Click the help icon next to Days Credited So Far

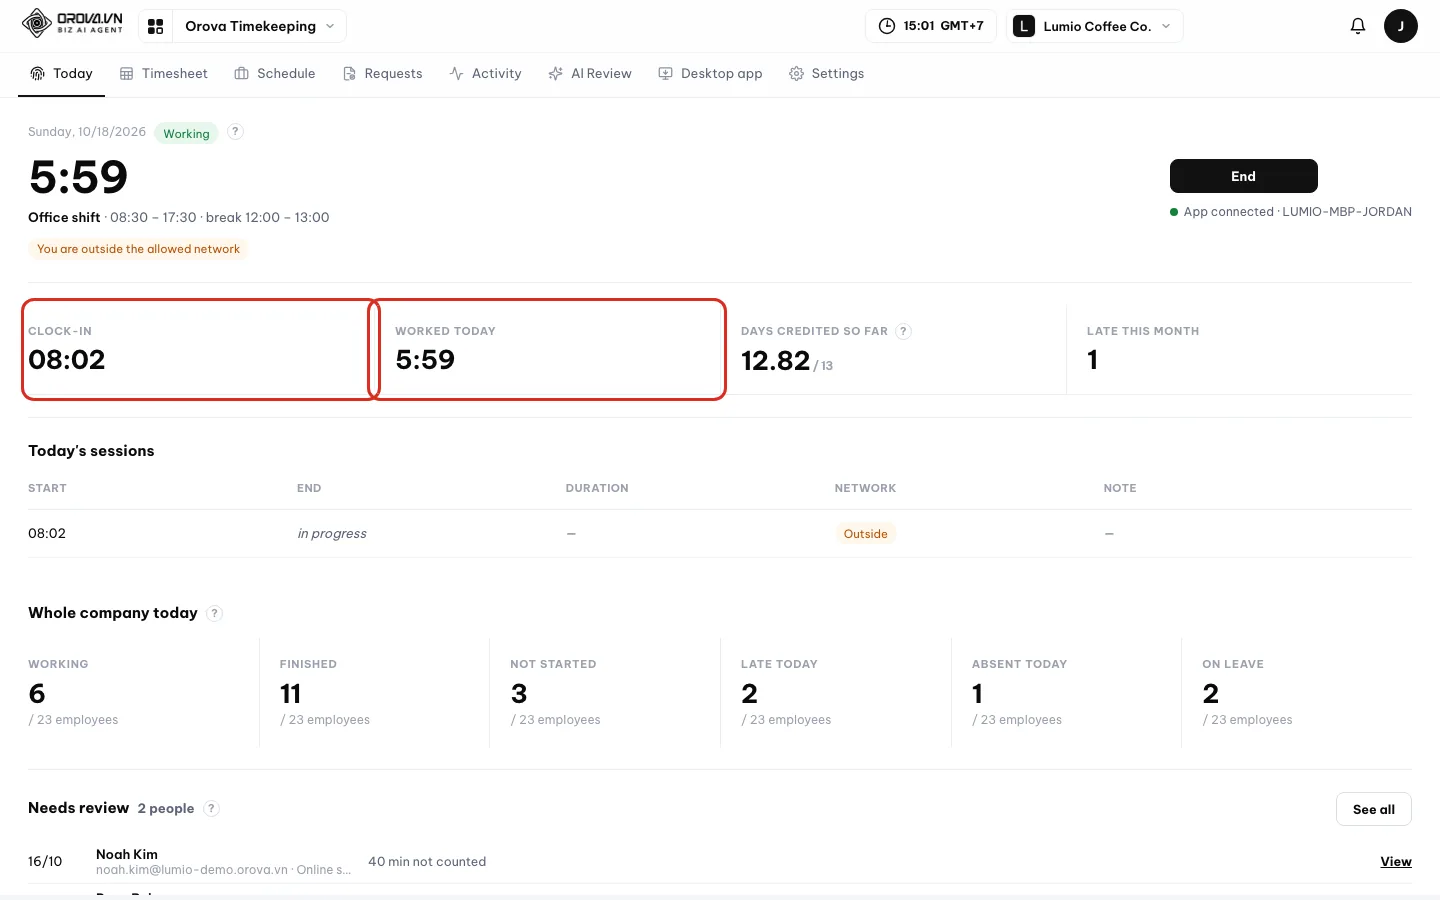[x=903, y=331]
